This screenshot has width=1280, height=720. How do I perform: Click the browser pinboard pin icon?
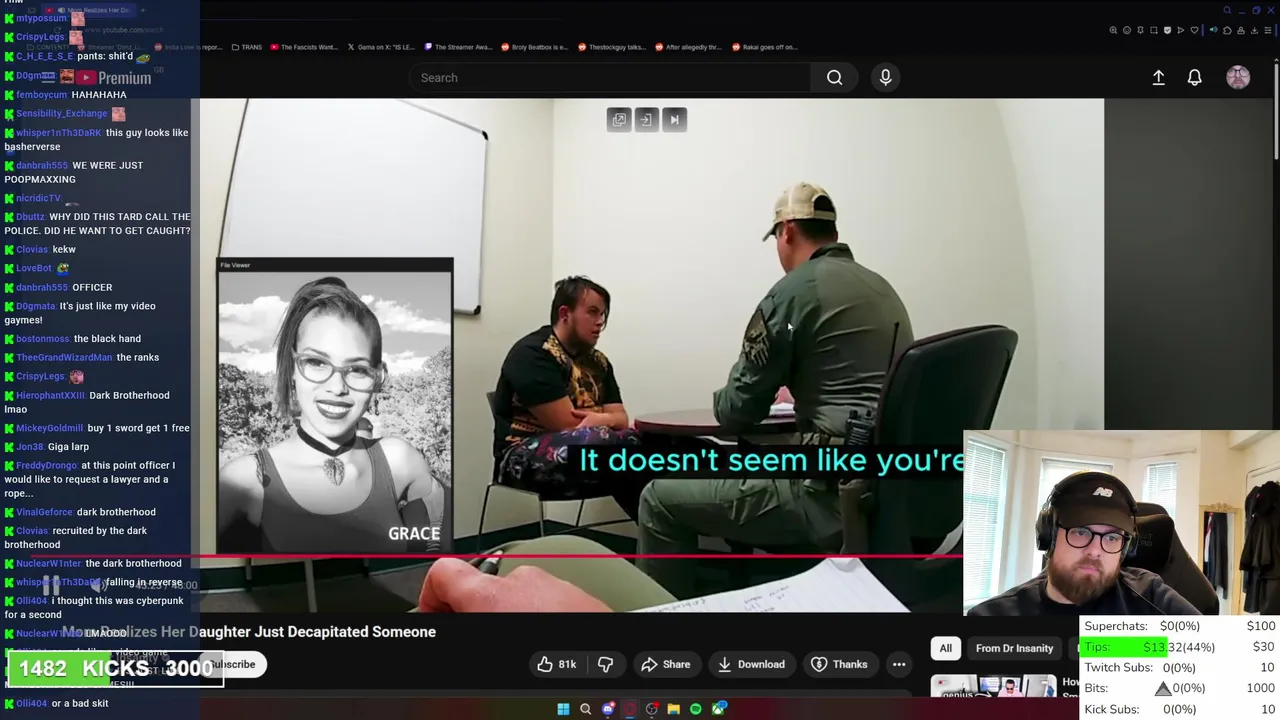tap(1140, 30)
